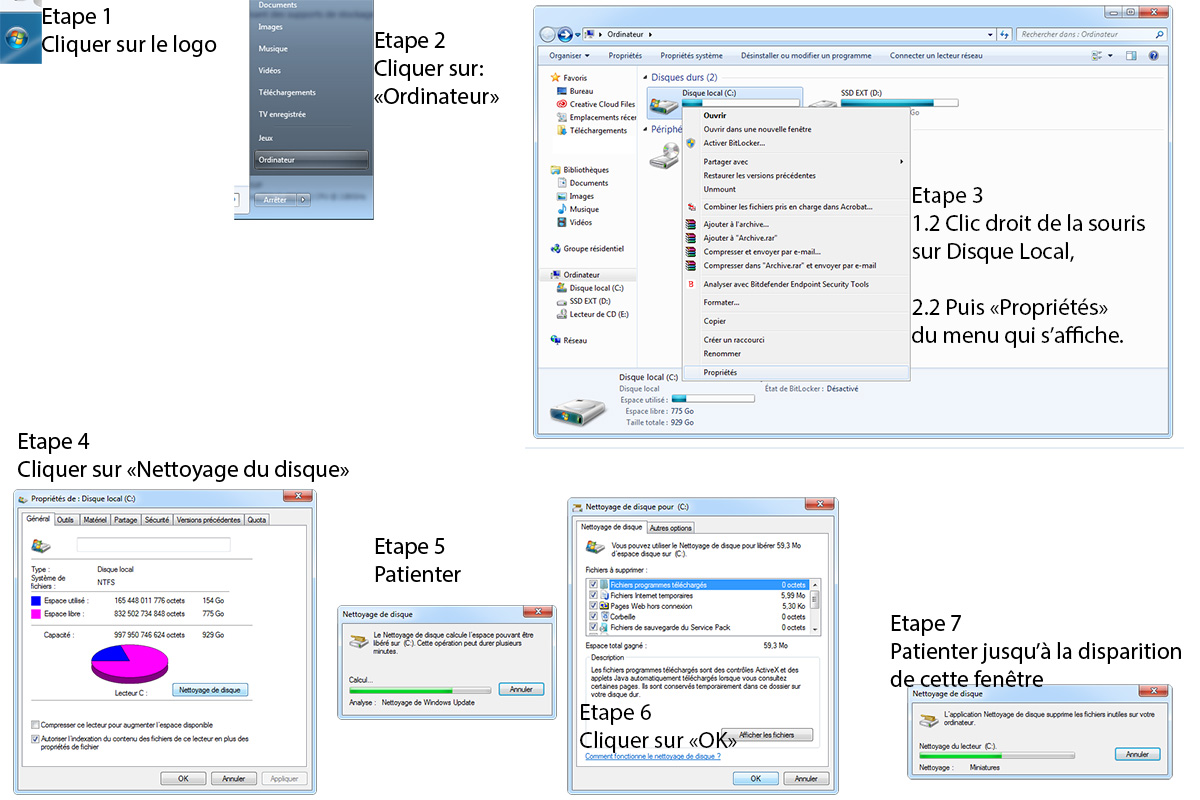Screen dimensions: 1200x800
Task: Open Creative Cloud Files in navigation pane
Action: [596, 104]
